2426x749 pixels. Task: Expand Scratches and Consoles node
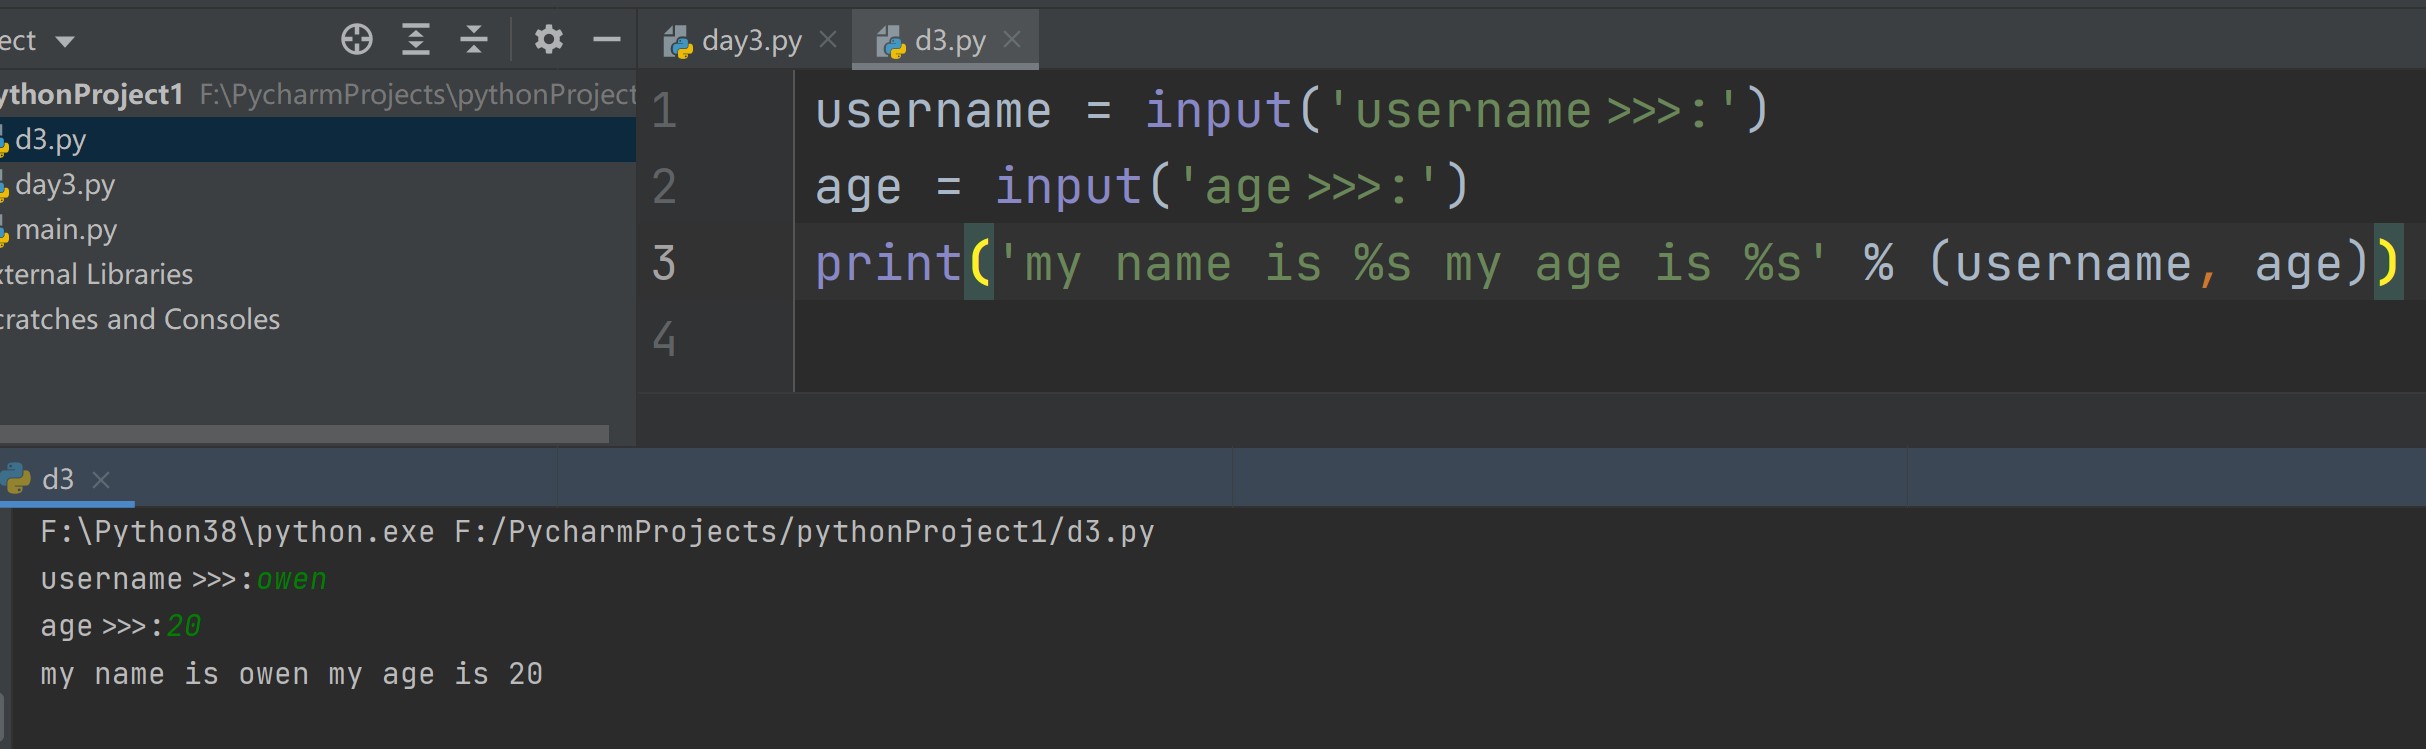click(140, 320)
